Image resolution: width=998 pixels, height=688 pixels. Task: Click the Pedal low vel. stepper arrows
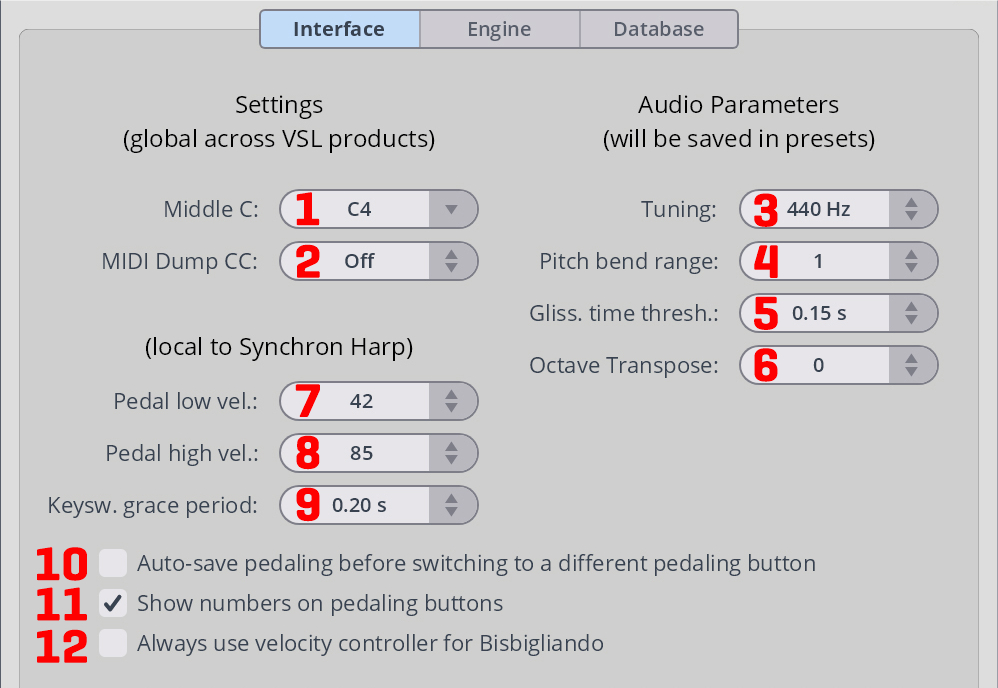(451, 401)
